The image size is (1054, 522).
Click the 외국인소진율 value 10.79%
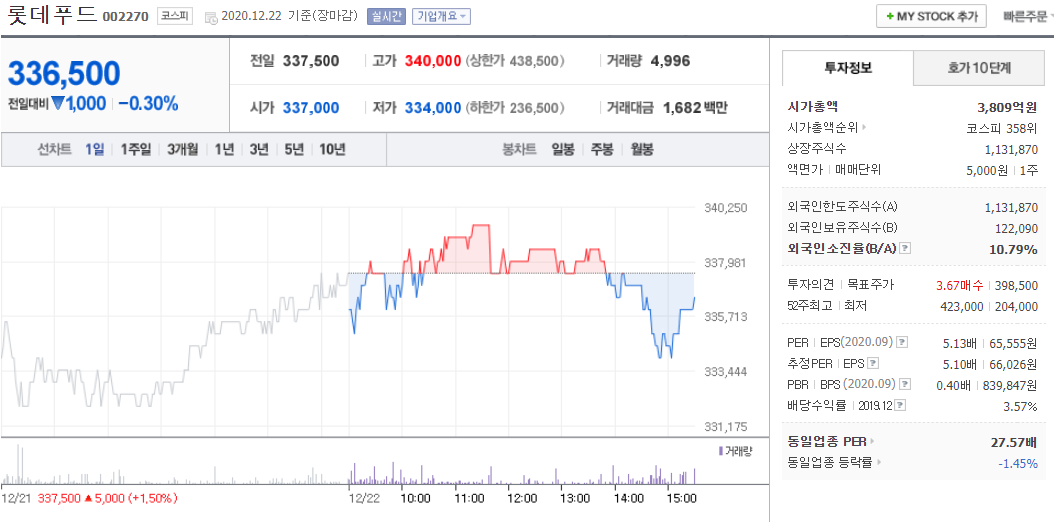[1014, 249]
